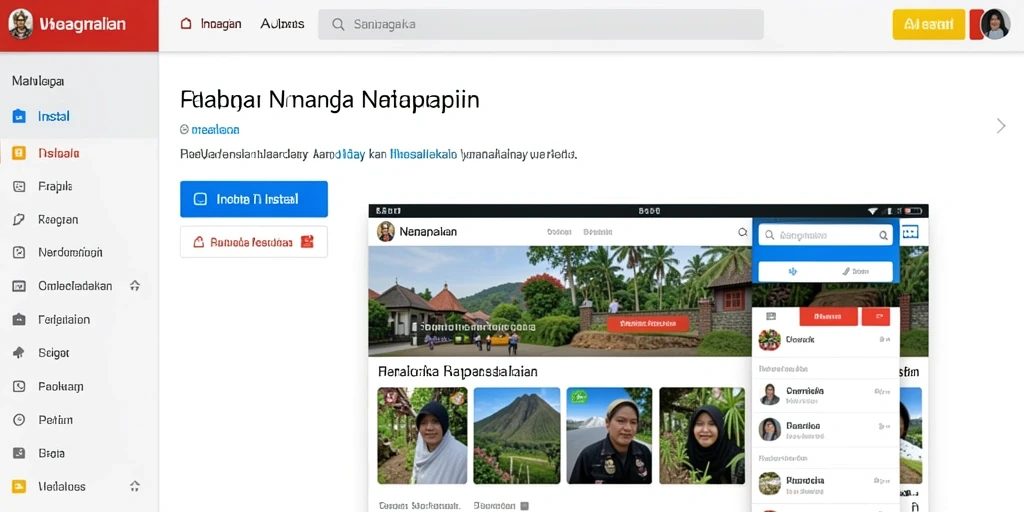
Task: Click the magnifier beside preview header tabs
Action: pyautogui.click(x=743, y=232)
